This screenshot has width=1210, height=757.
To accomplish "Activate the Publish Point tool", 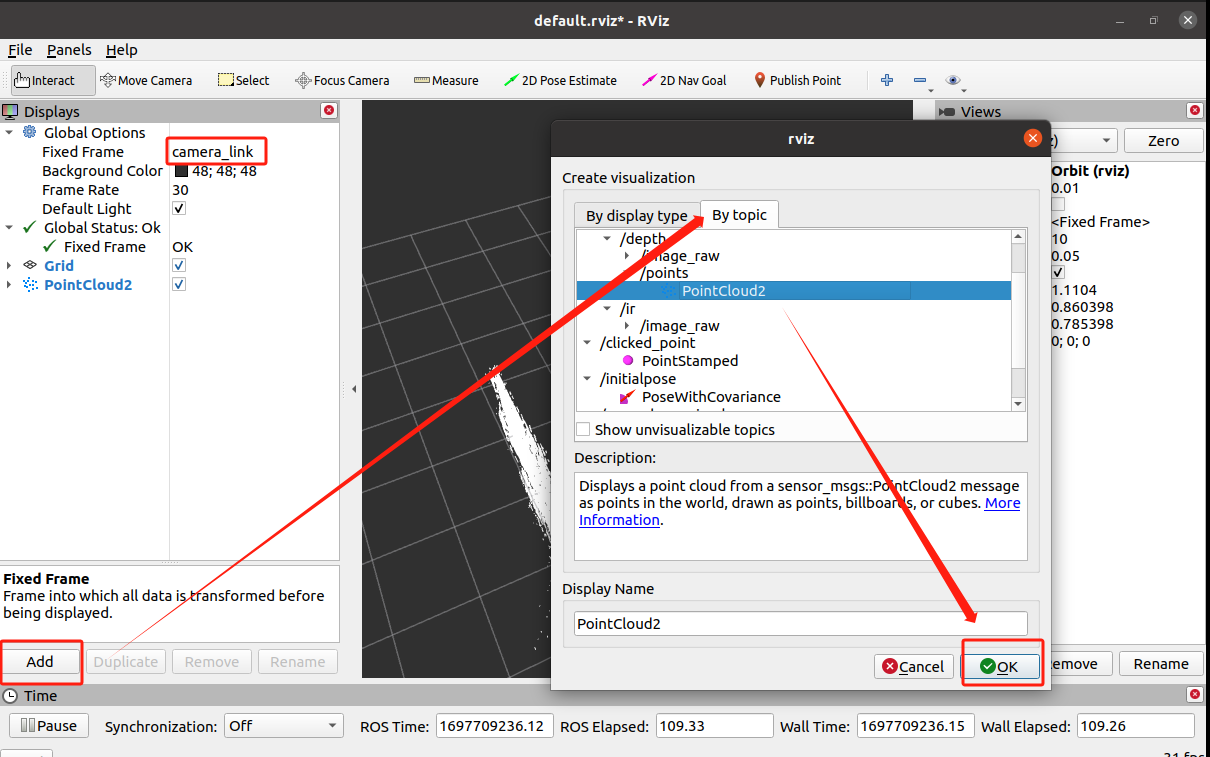I will click(797, 80).
